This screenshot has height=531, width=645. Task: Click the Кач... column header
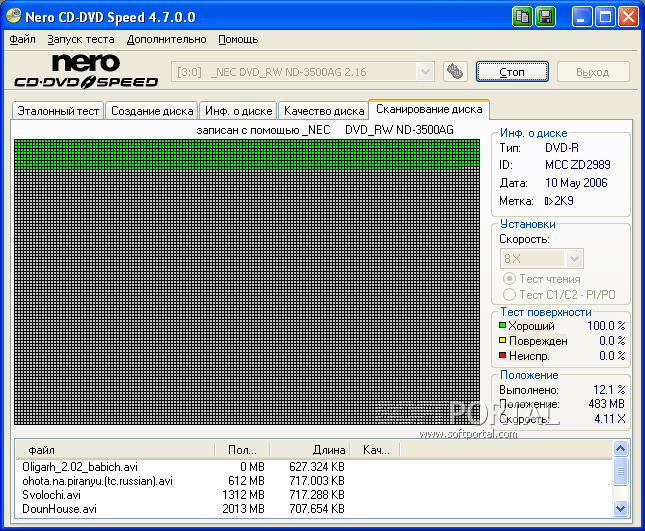[x=375, y=450]
